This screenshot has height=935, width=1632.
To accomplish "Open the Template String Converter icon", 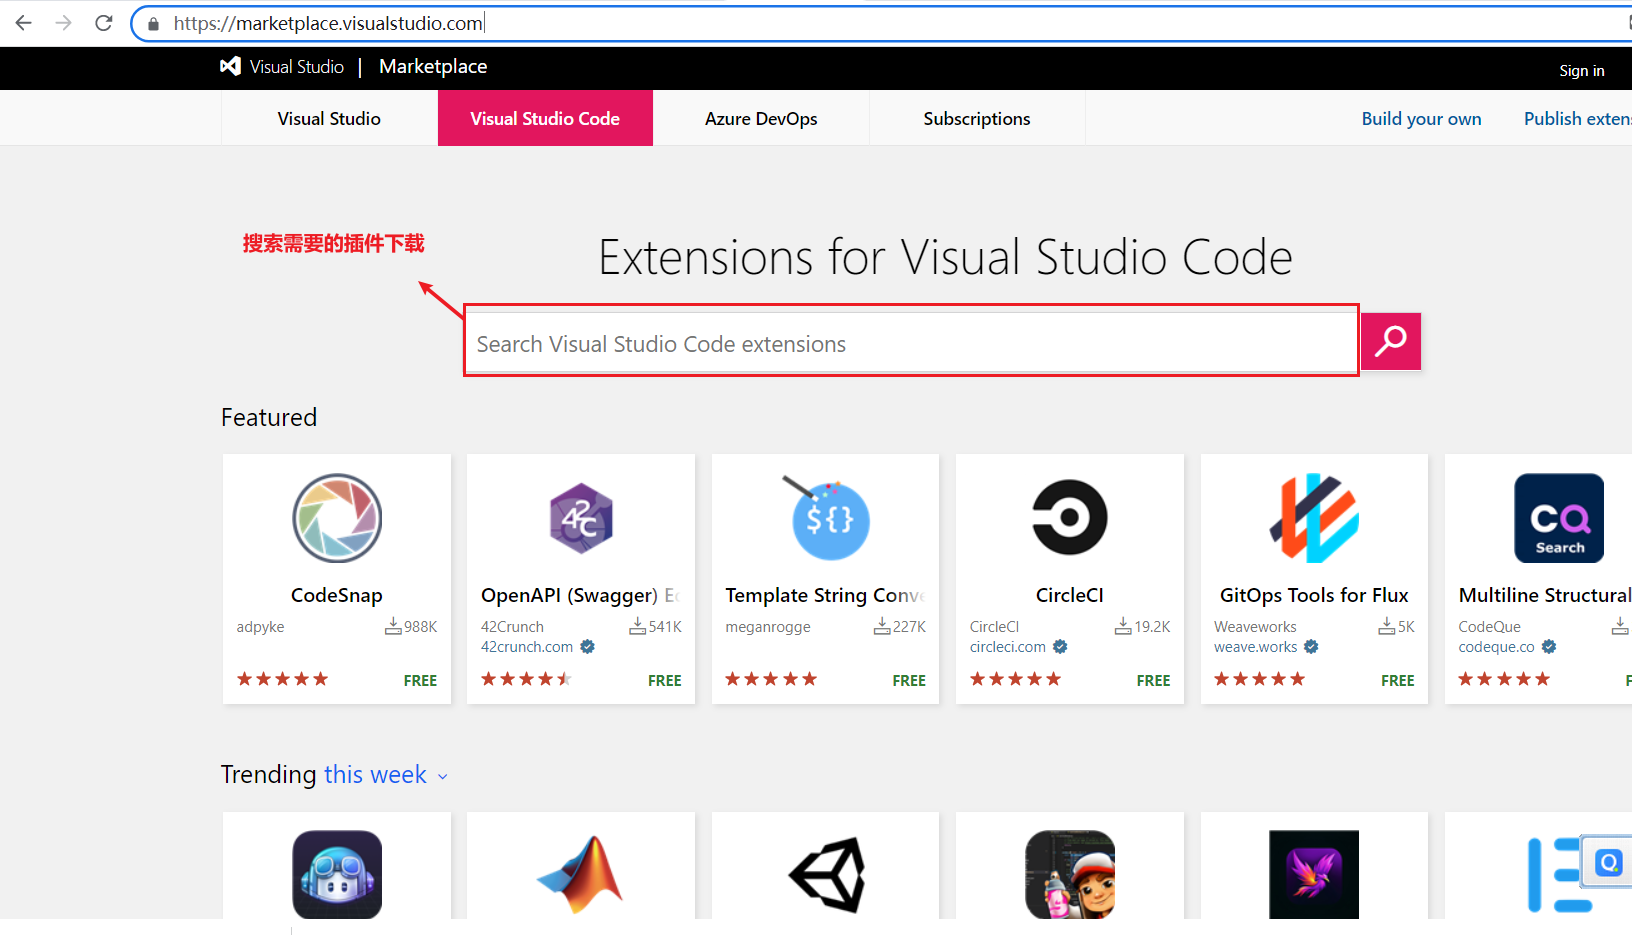I will click(x=826, y=517).
